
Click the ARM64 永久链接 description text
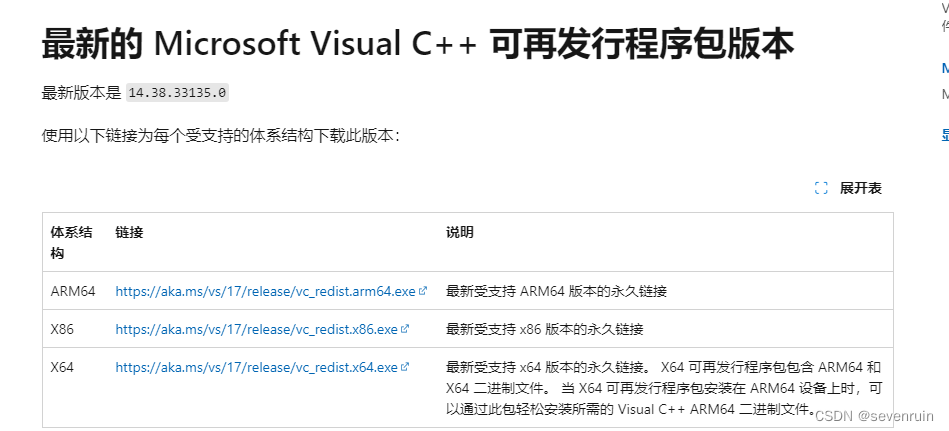pyautogui.click(x=556, y=291)
